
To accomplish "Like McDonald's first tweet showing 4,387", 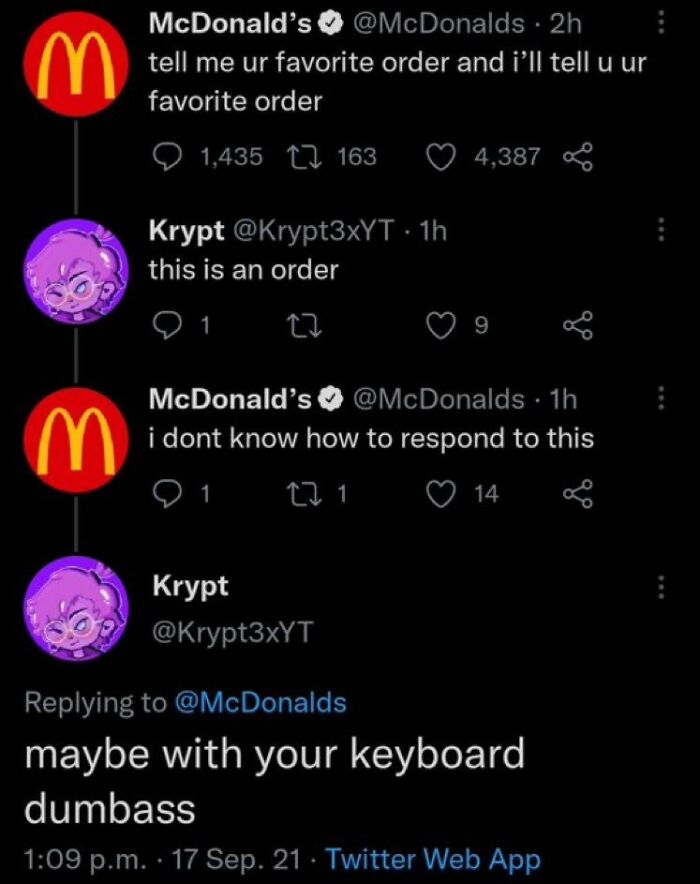I will 440,156.
